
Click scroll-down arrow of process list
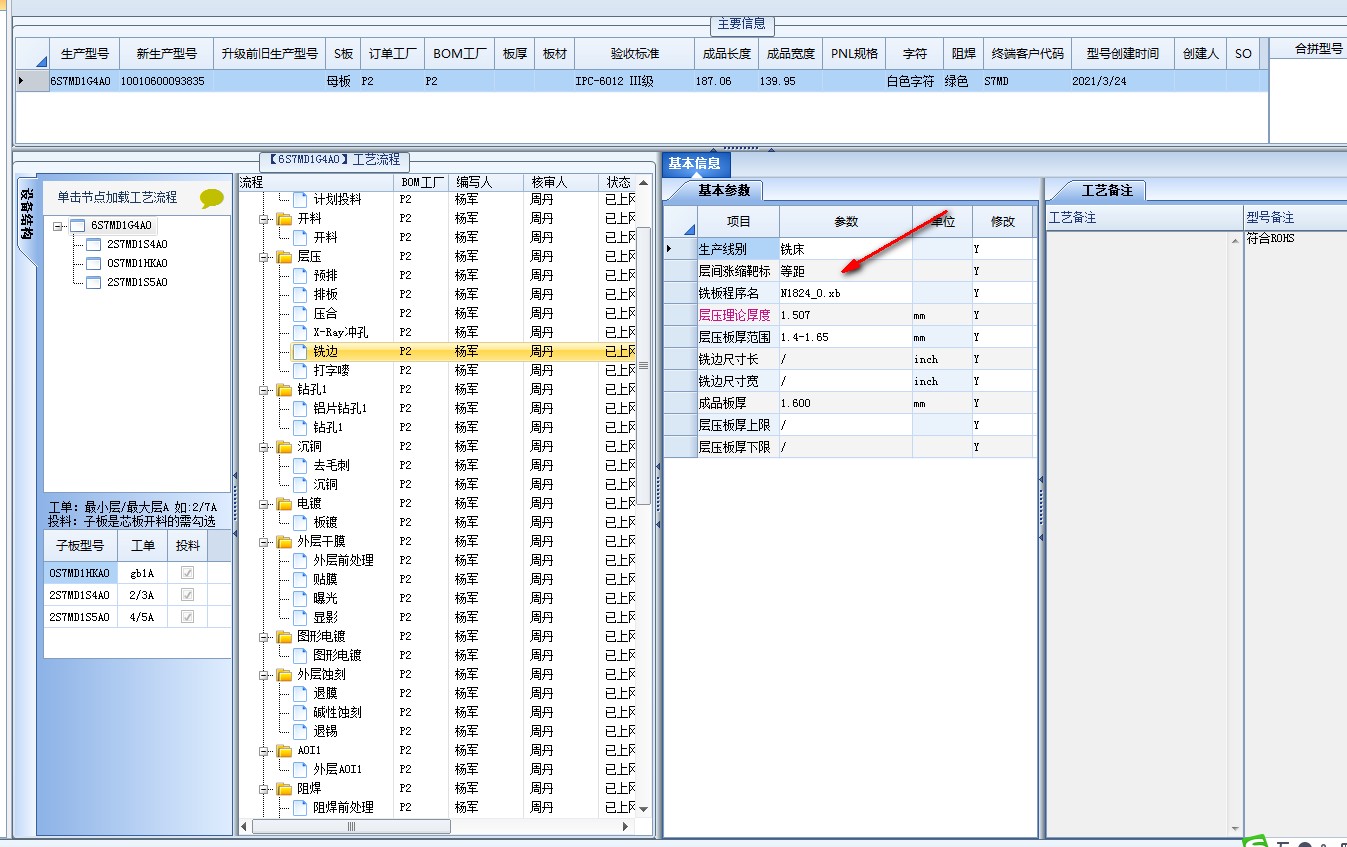click(644, 808)
